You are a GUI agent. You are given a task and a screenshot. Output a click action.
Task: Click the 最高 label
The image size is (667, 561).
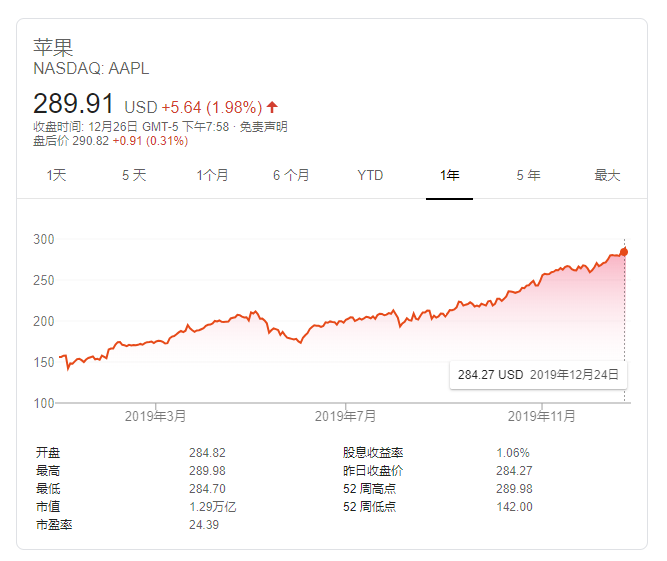point(48,471)
